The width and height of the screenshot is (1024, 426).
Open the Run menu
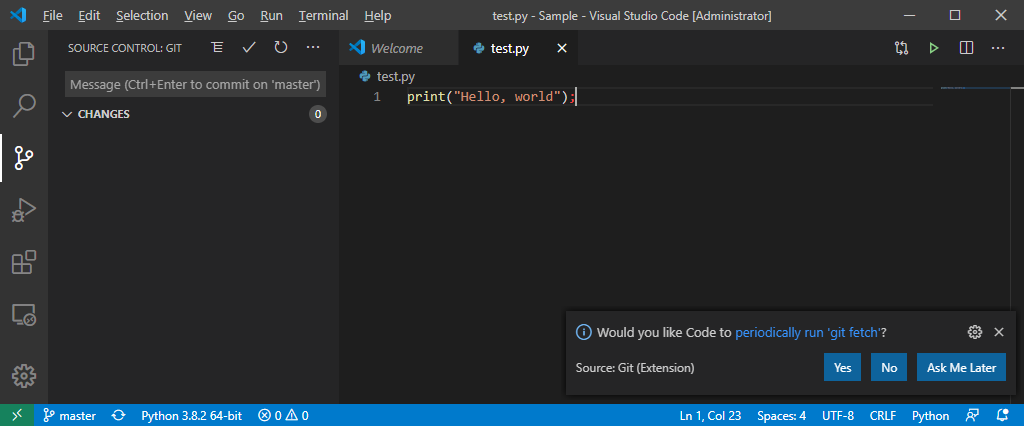click(x=271, y=15)
